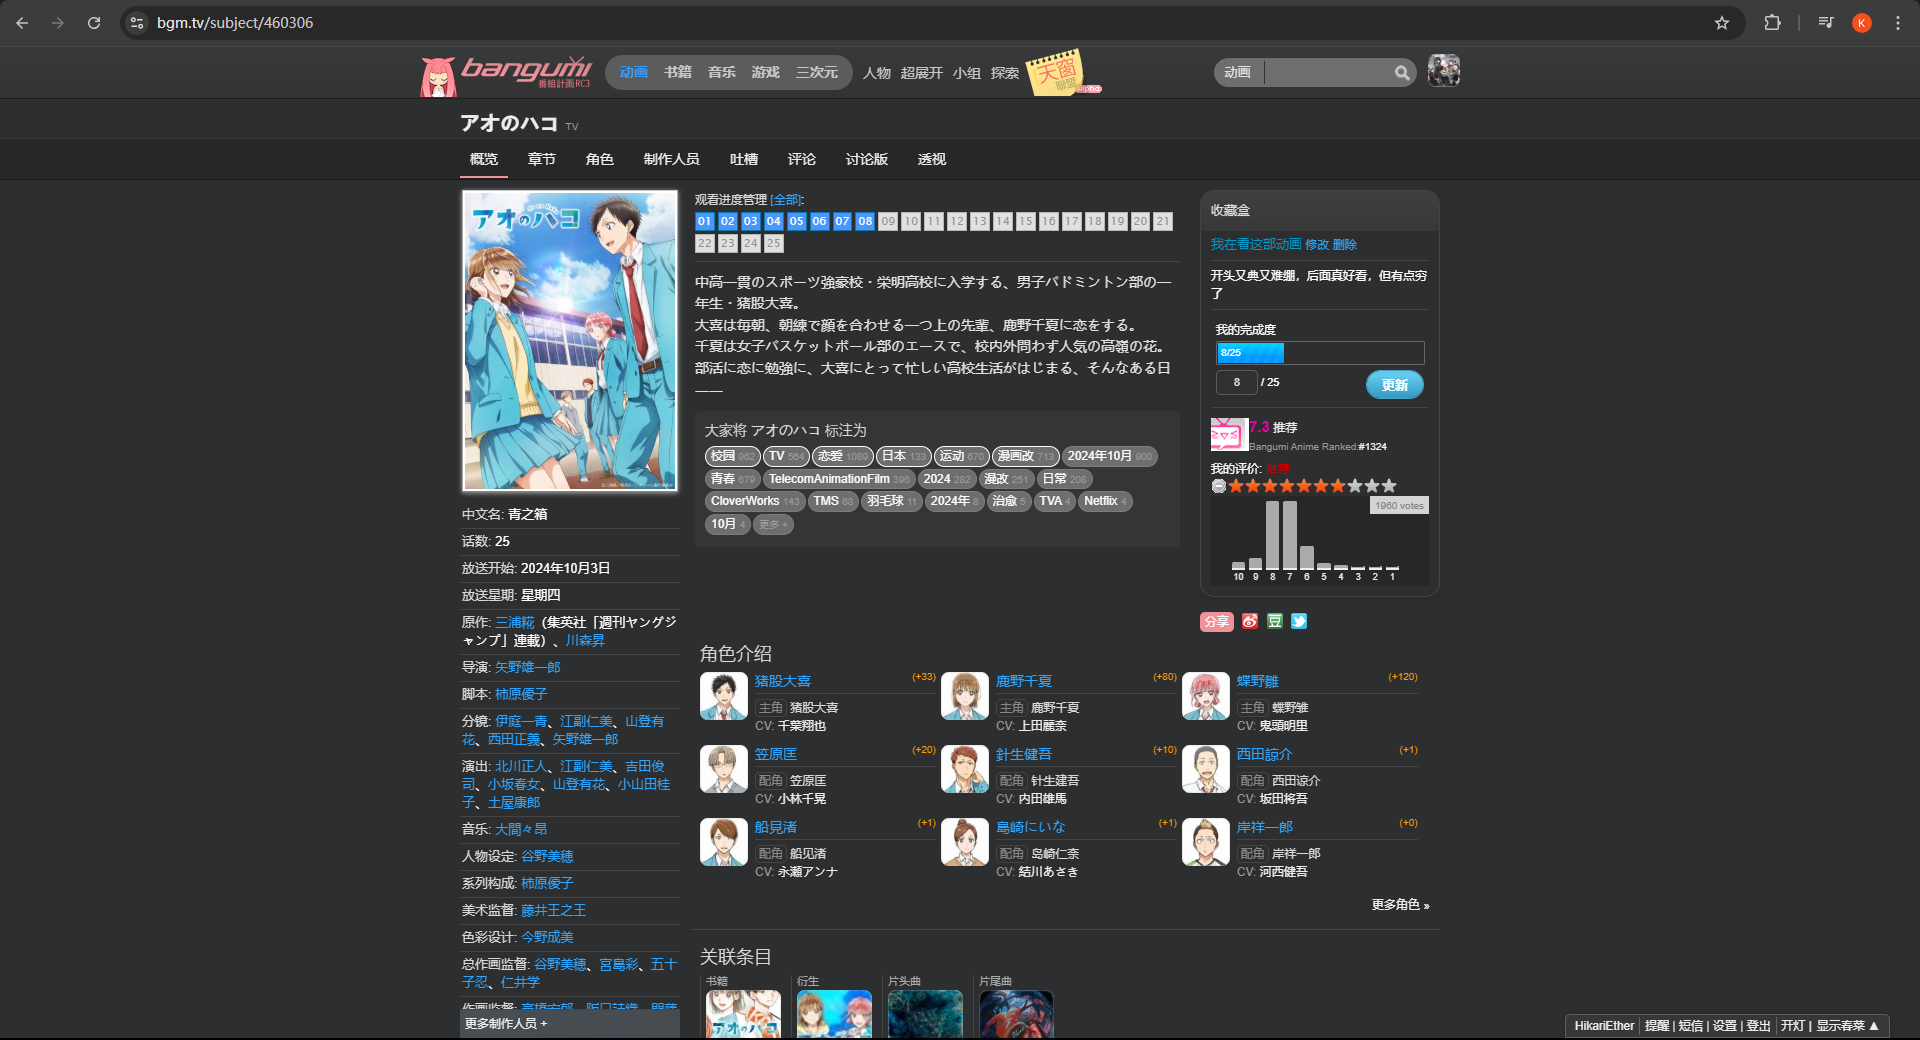This screenshot has height=1040, width=1920.
Task: Open 书籍 in top navigation
Action: coord(678,72)
